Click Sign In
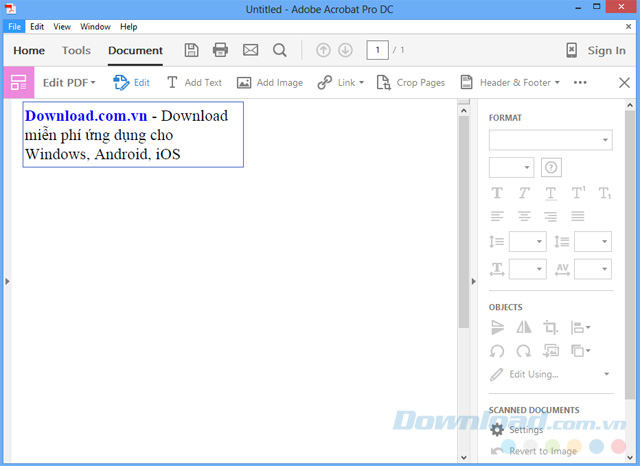 pos(606,51)
